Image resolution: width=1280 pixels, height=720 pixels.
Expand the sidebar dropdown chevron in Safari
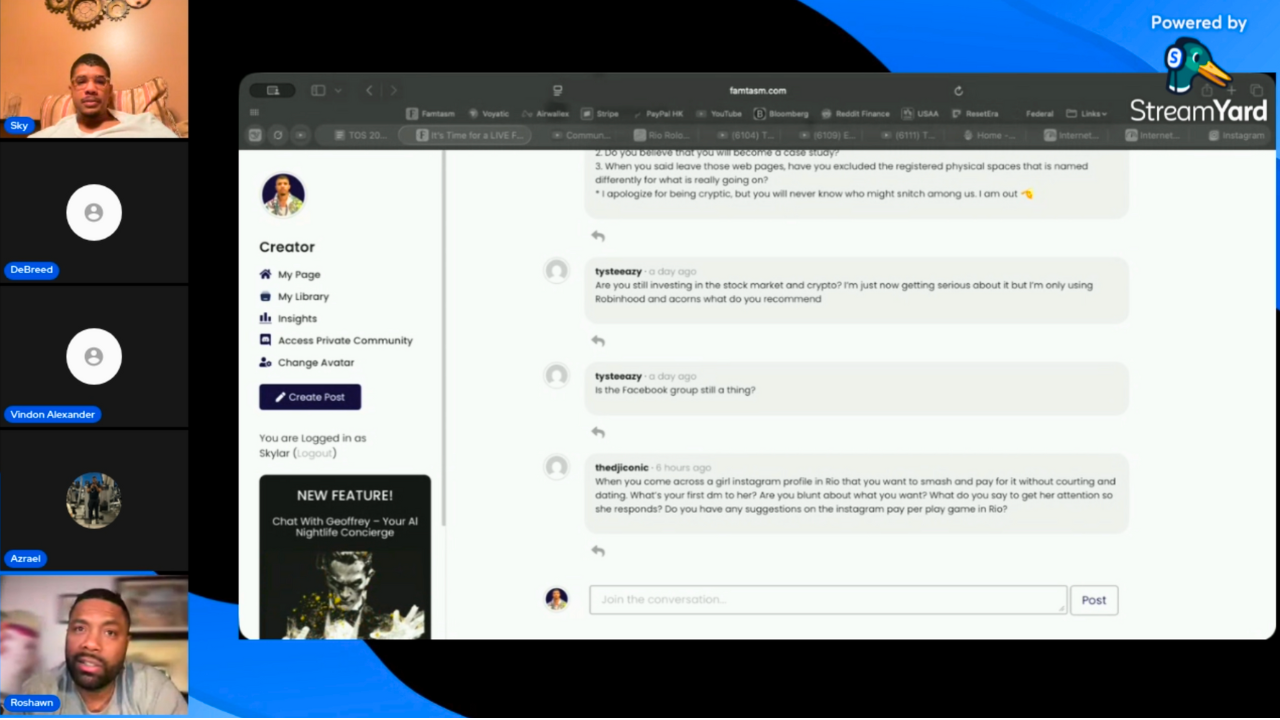pyautogui.click(x=338, y=91)
